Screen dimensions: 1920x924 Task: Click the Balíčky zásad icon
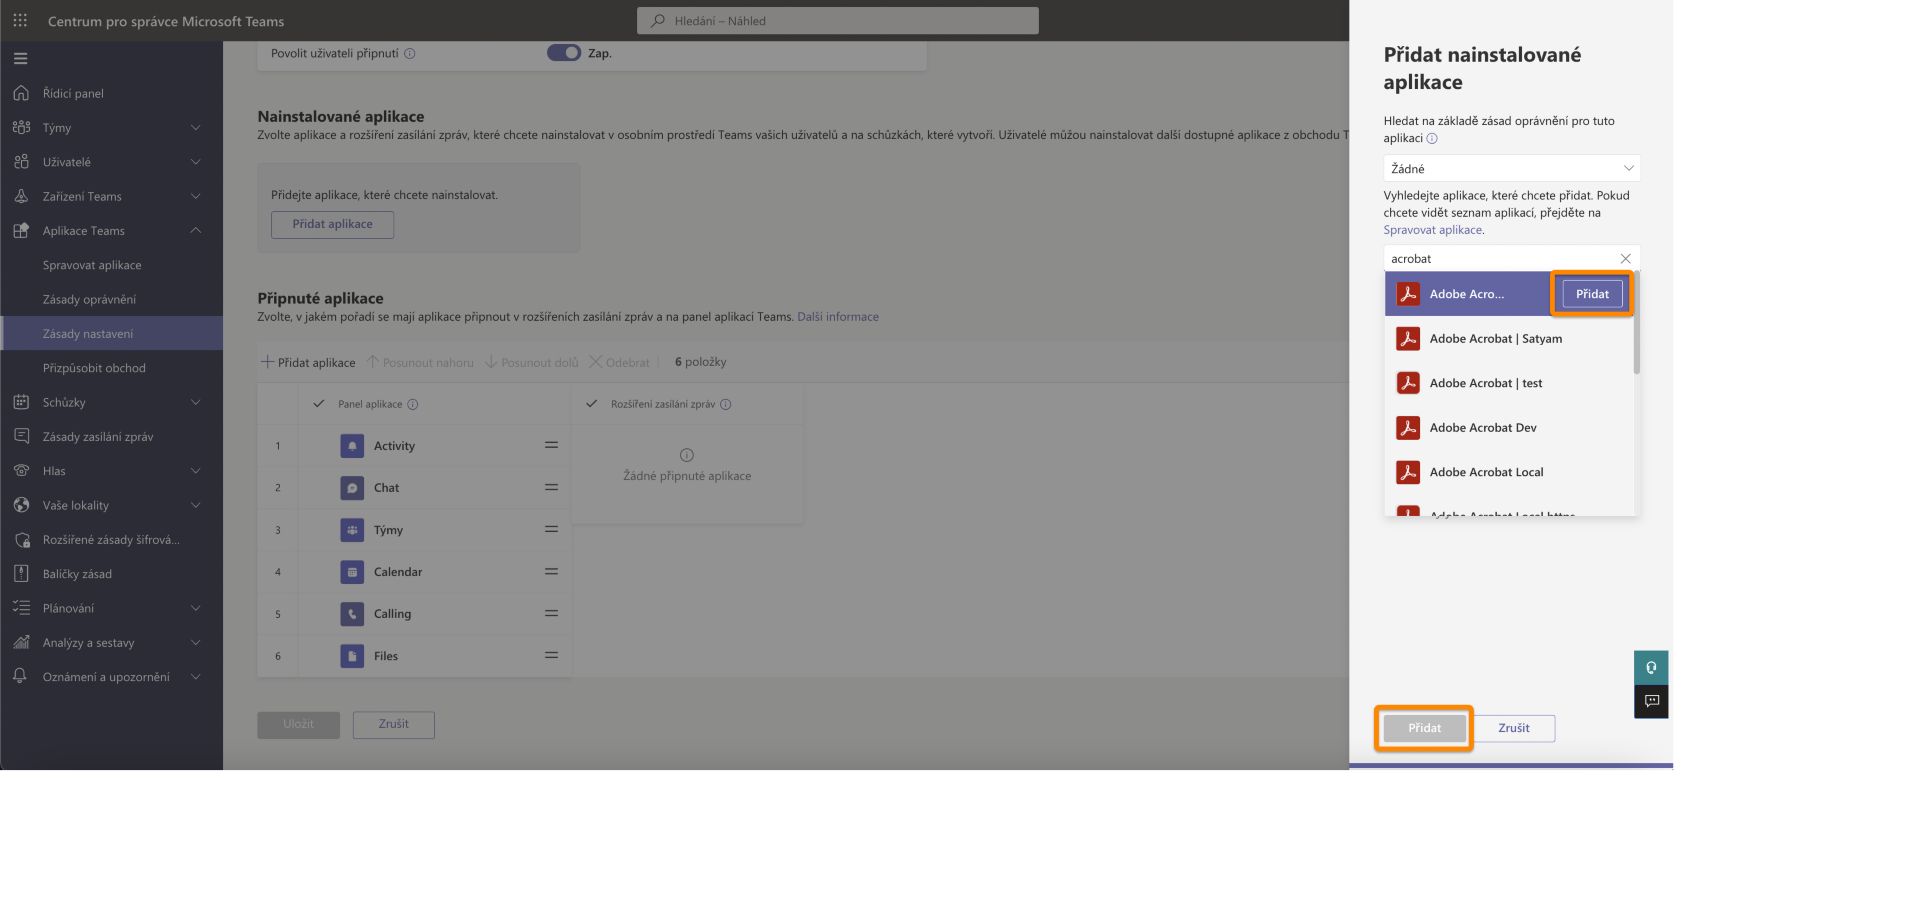click(x=21, y=573)
